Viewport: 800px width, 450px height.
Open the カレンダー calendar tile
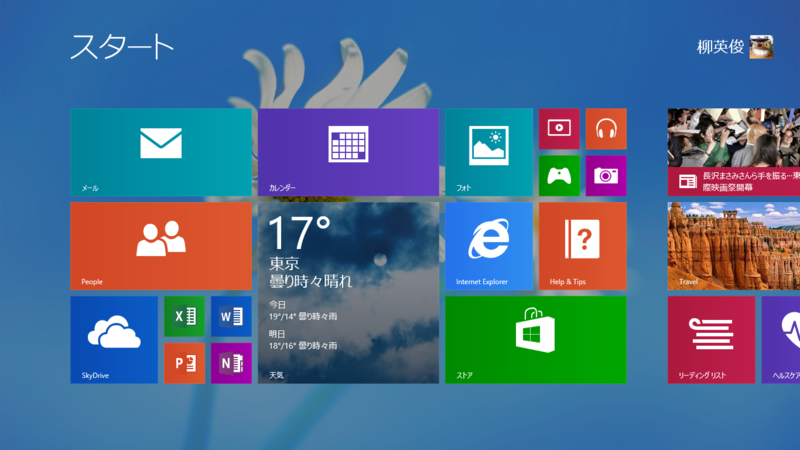pos(348,152)
